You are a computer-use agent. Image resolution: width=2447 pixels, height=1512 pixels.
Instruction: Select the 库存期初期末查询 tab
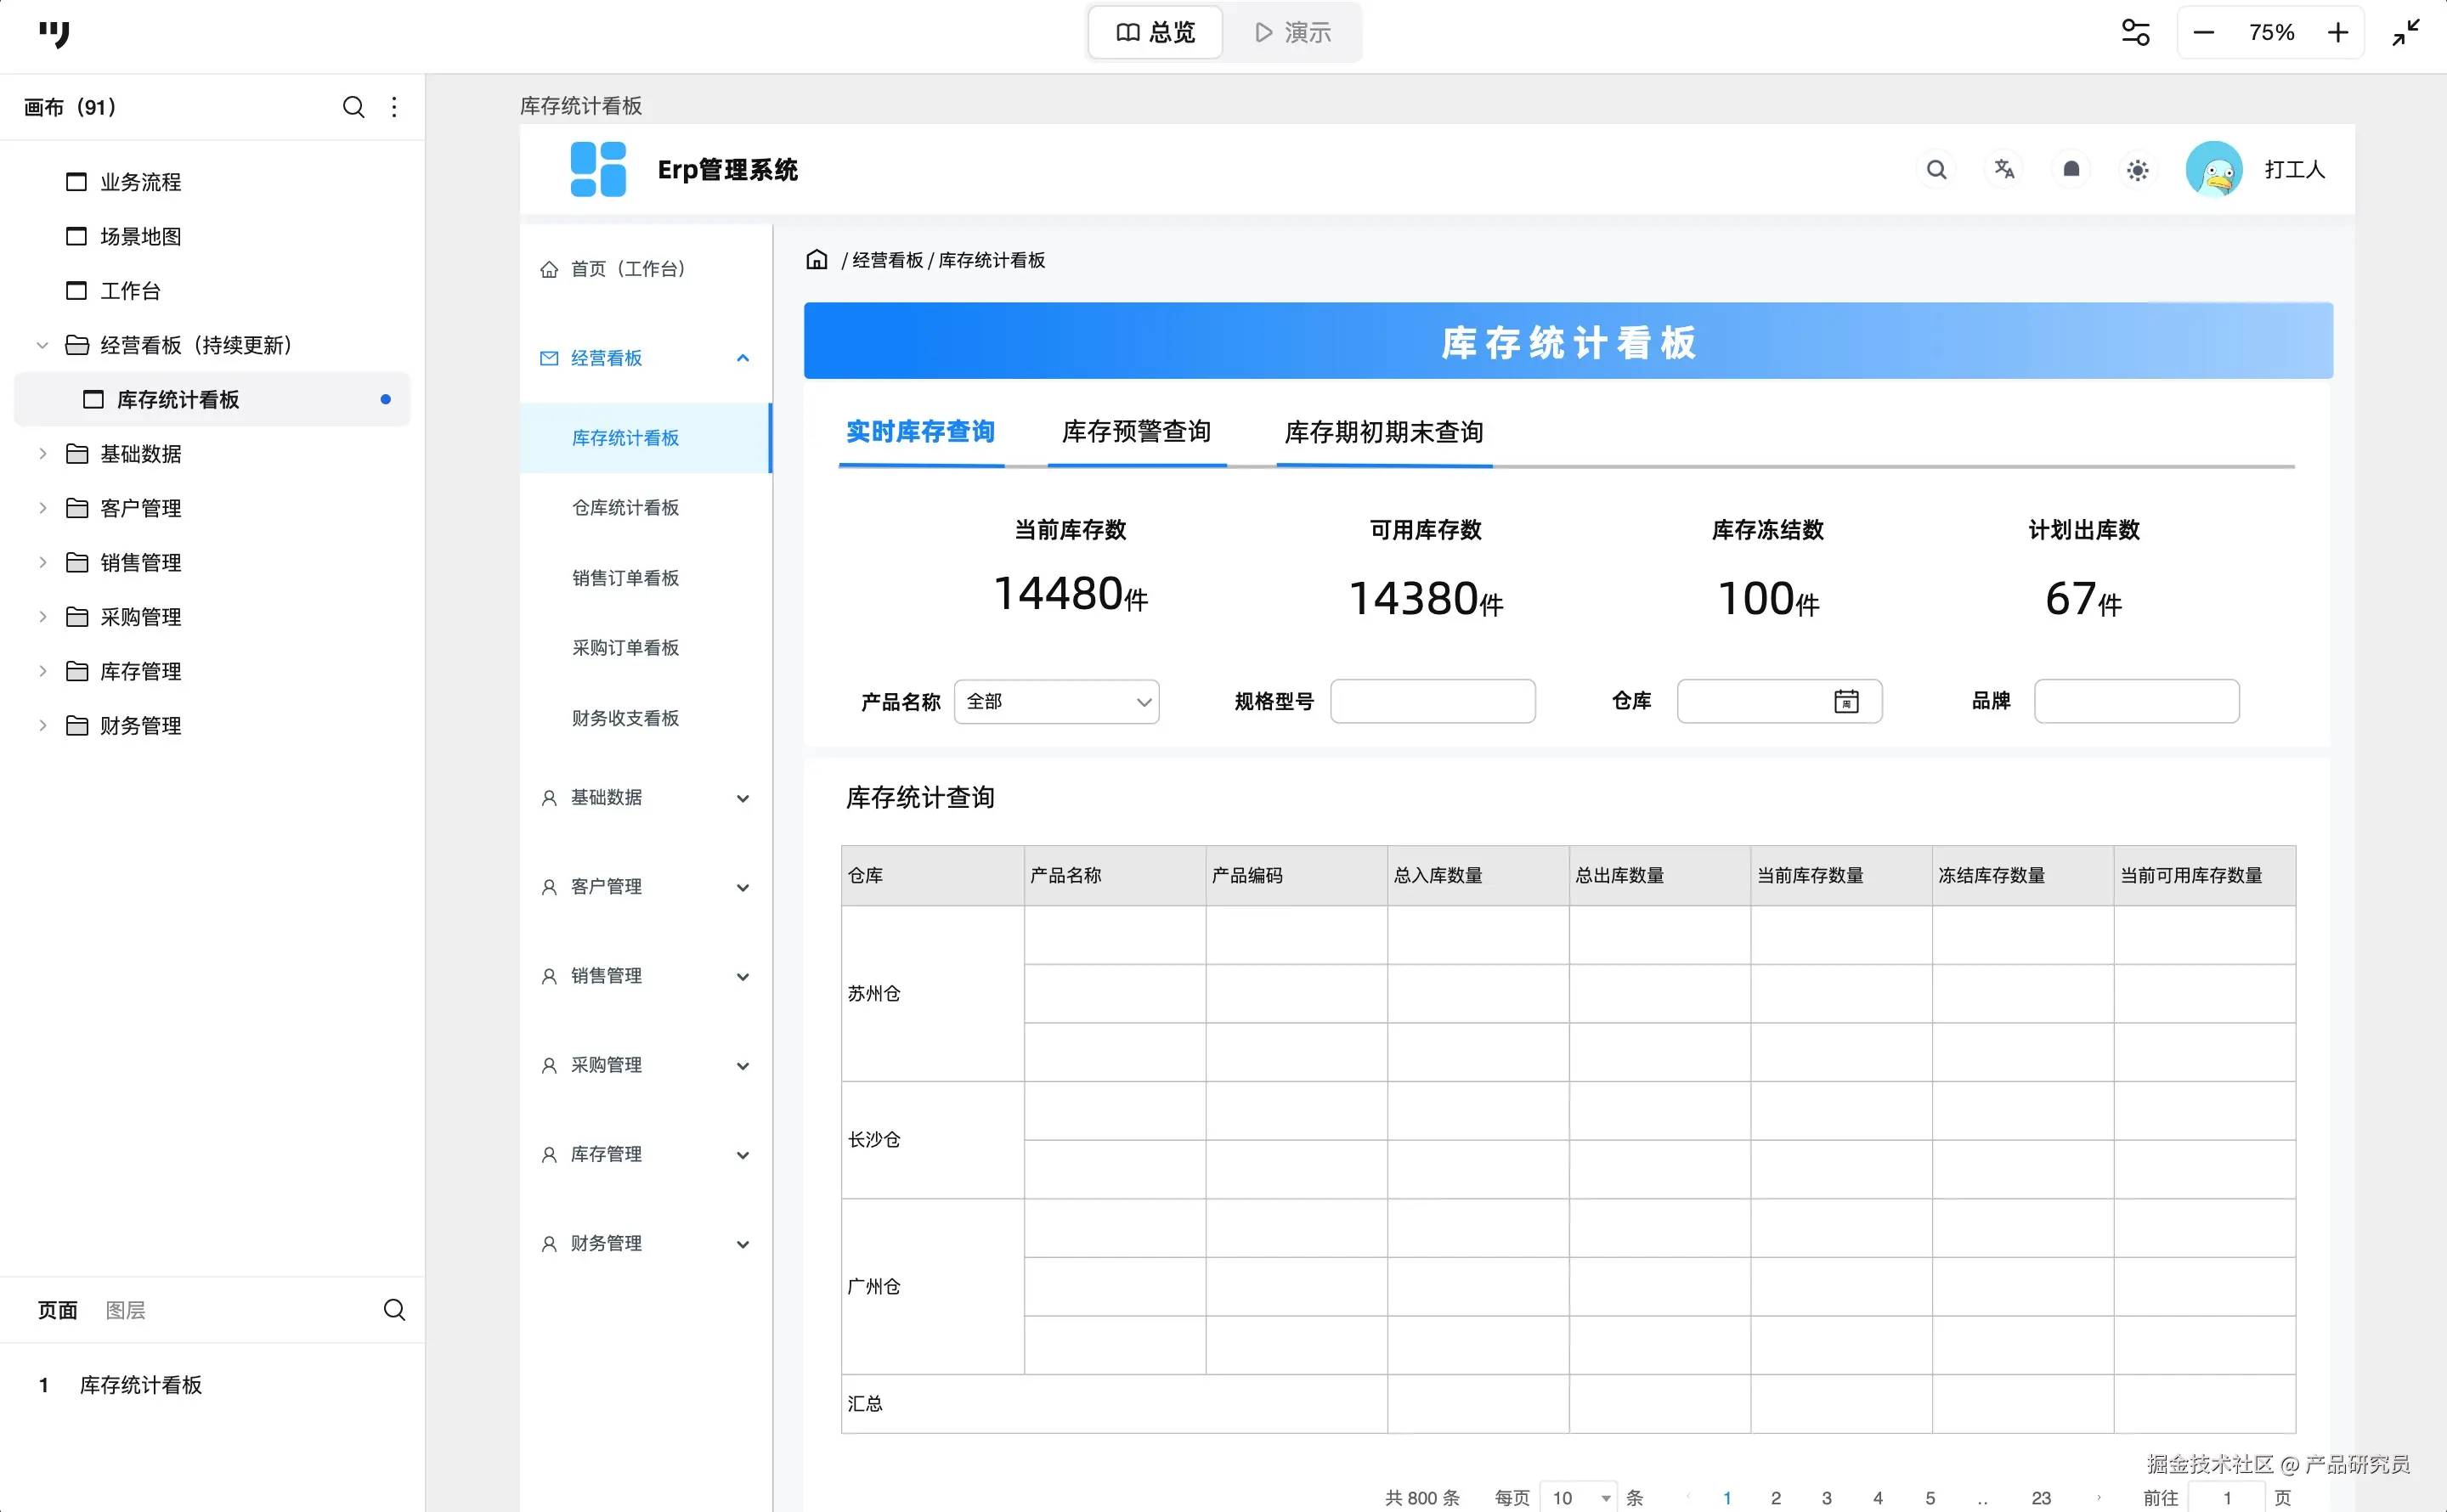(1383, 432)
